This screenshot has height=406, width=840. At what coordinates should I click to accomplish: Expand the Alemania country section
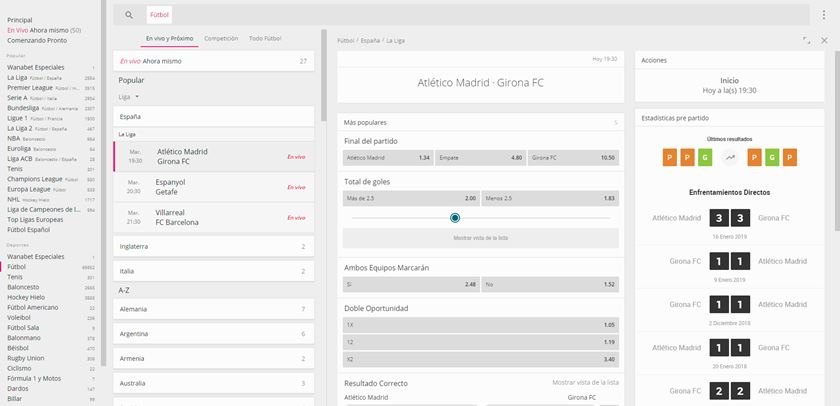coord(214,309)
